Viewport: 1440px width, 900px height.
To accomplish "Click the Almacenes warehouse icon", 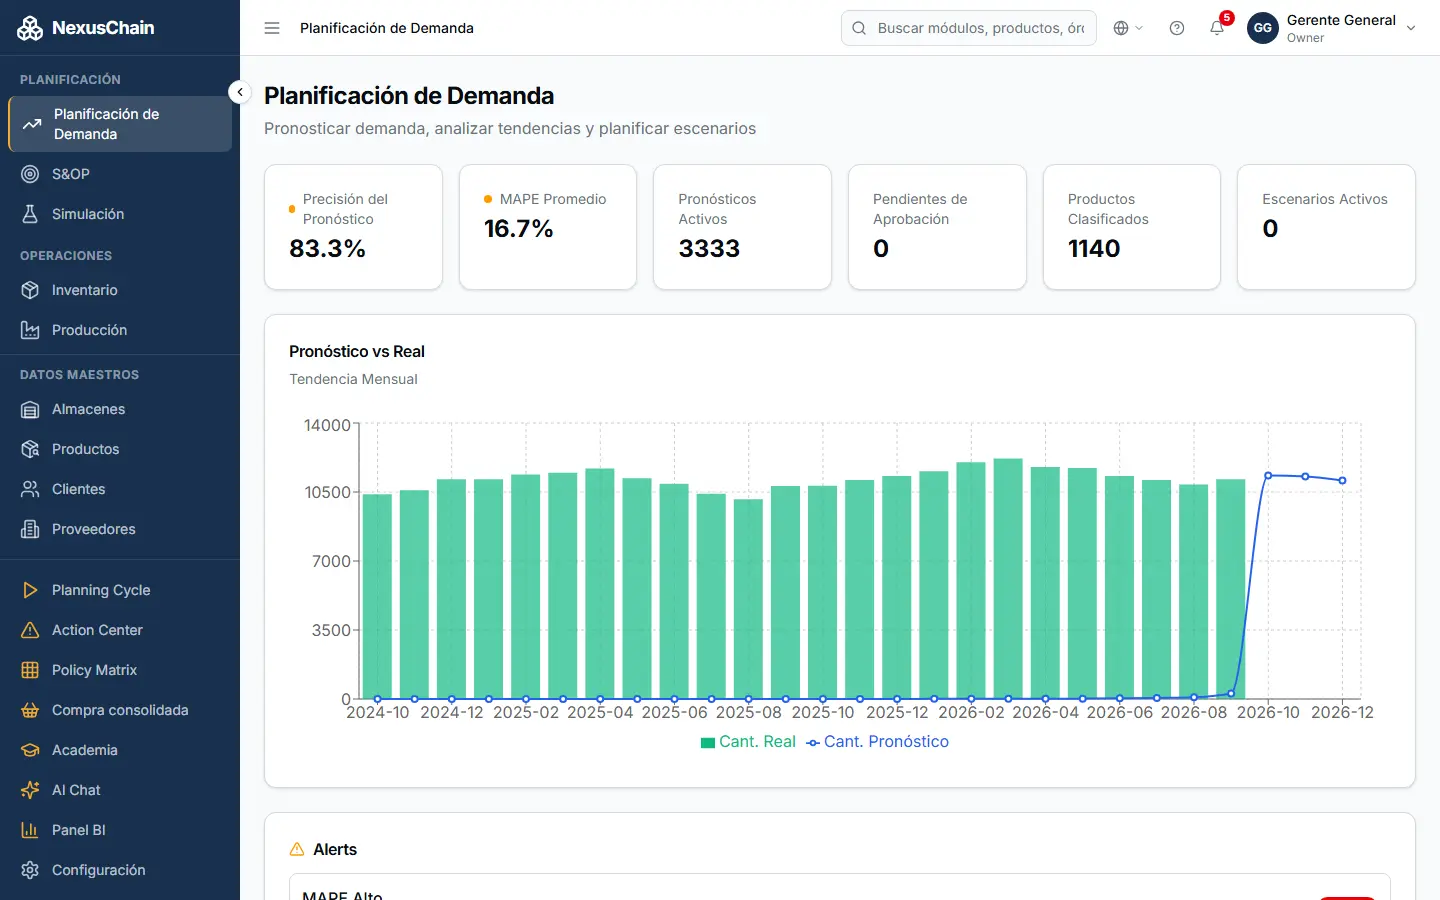I will [30, 409].
